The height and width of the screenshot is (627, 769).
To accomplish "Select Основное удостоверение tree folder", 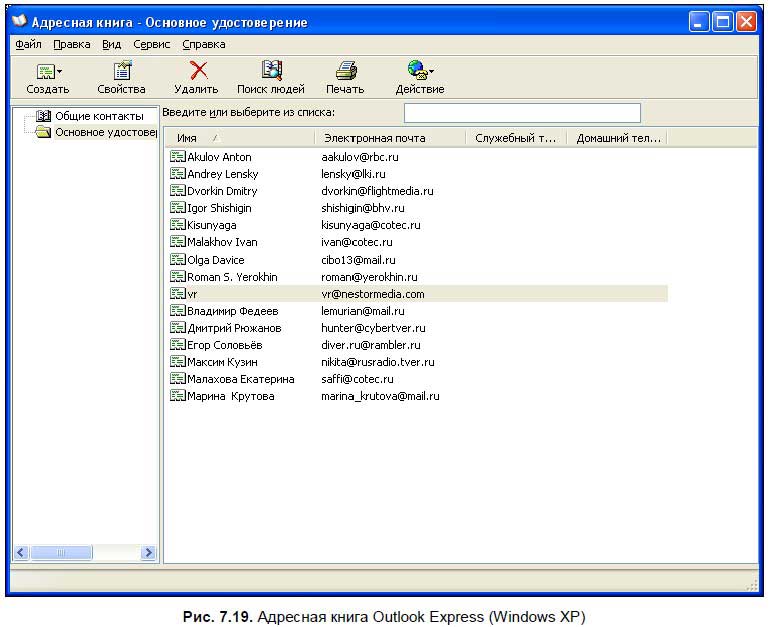I will (105, 132).
